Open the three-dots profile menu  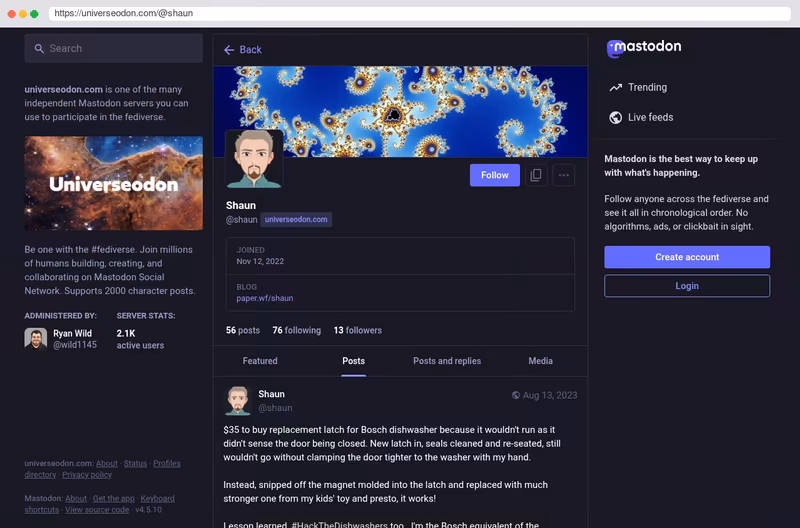[x=563, y=175]
